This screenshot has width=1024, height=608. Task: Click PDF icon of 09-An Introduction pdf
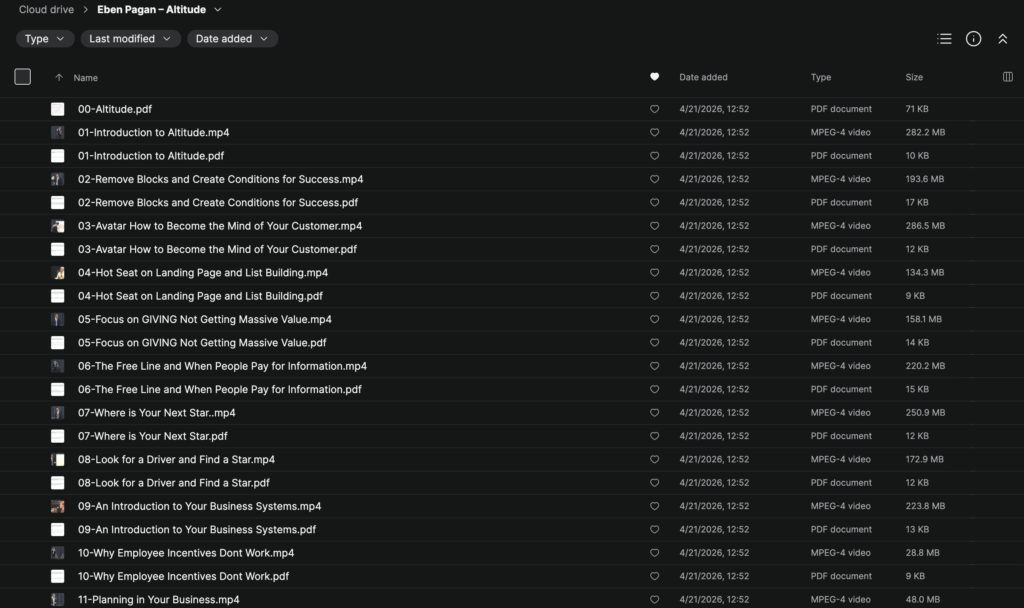click(57, 530)
